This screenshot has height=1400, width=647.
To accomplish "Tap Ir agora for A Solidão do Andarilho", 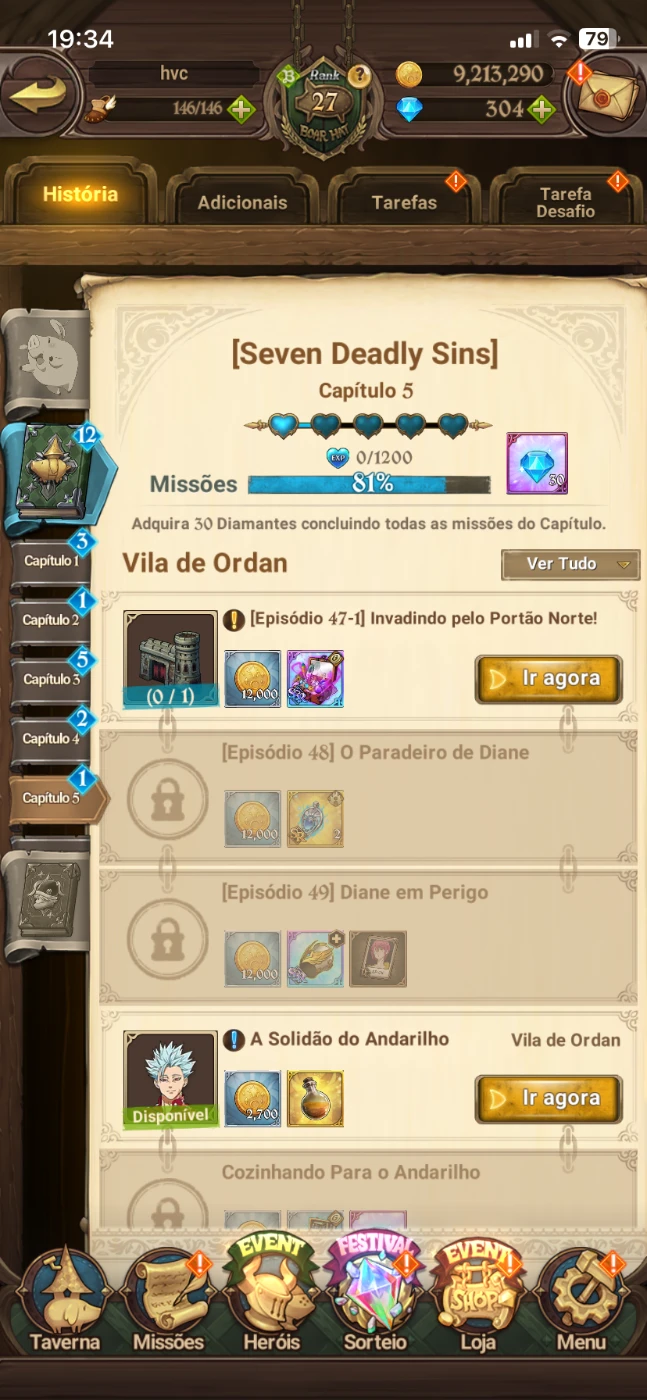I will point(549,1099).
